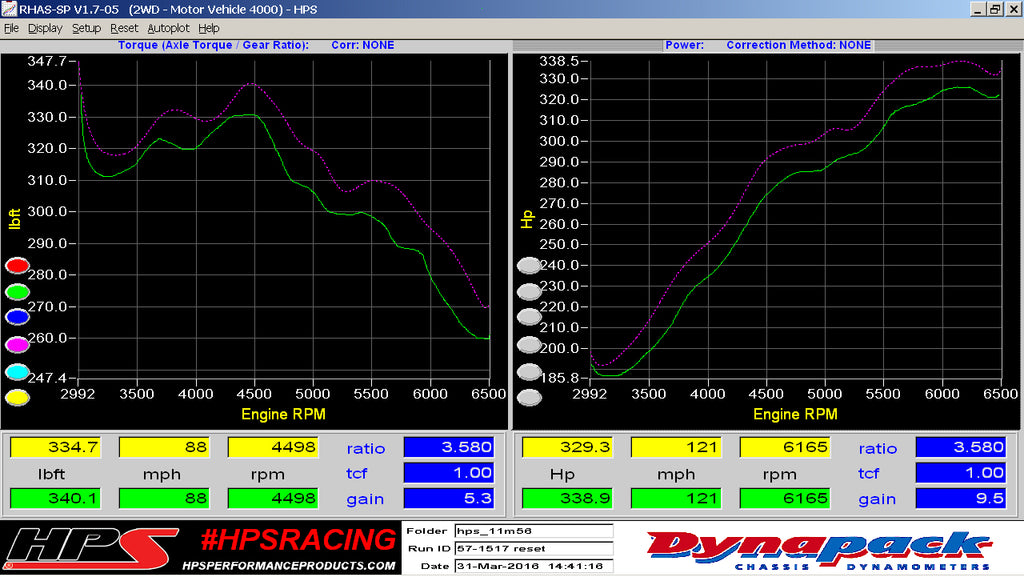Viewport: 1024px width, 577px height.
Task: Toggle the third gray button on power graph
Action: point(530,317)
